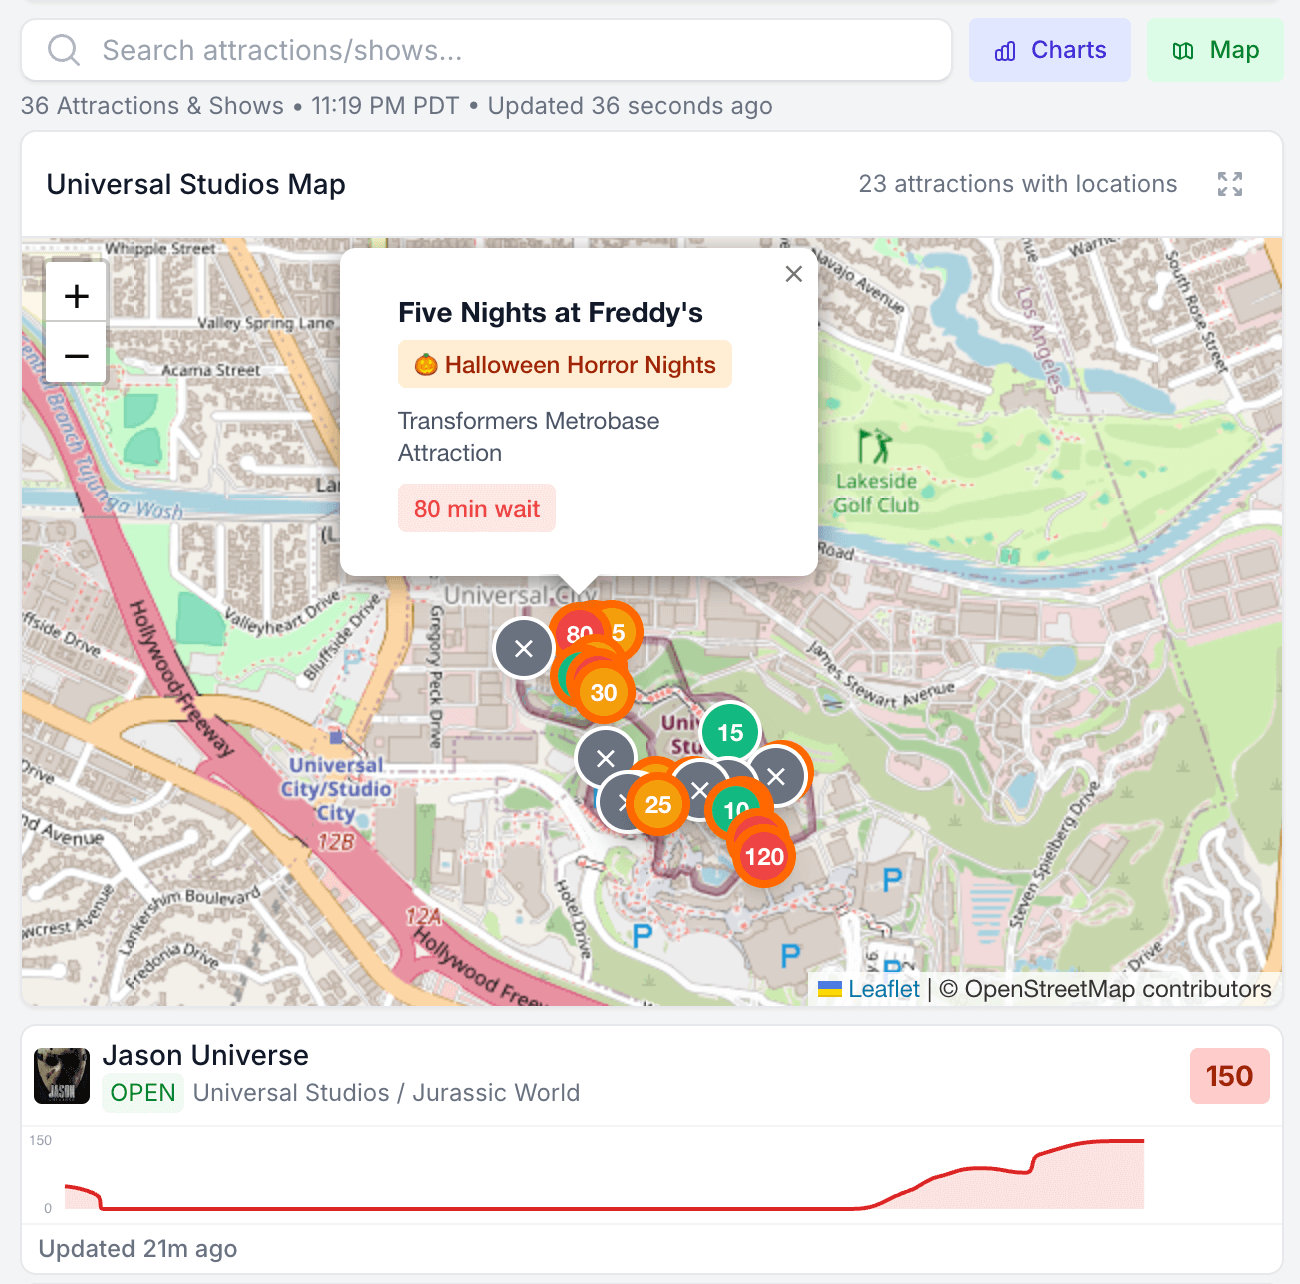Click Universal Studios / Jurassic World text

[387, 1093]
